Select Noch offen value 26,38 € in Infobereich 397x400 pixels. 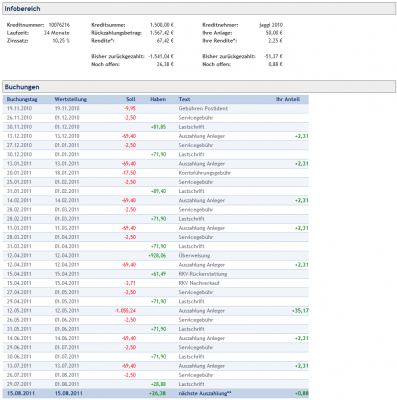click(165, 64)
